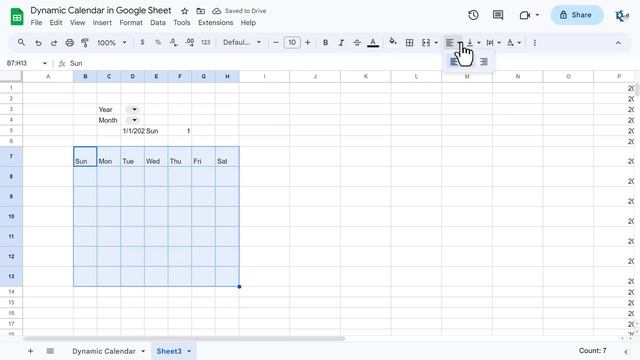
Task: Switch to the Dynamic Calendar sheet tab
Action: [x=104, y=351]
